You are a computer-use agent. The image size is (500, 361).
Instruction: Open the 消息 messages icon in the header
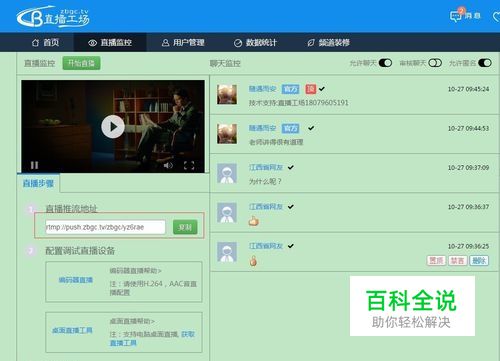[465, 16]
